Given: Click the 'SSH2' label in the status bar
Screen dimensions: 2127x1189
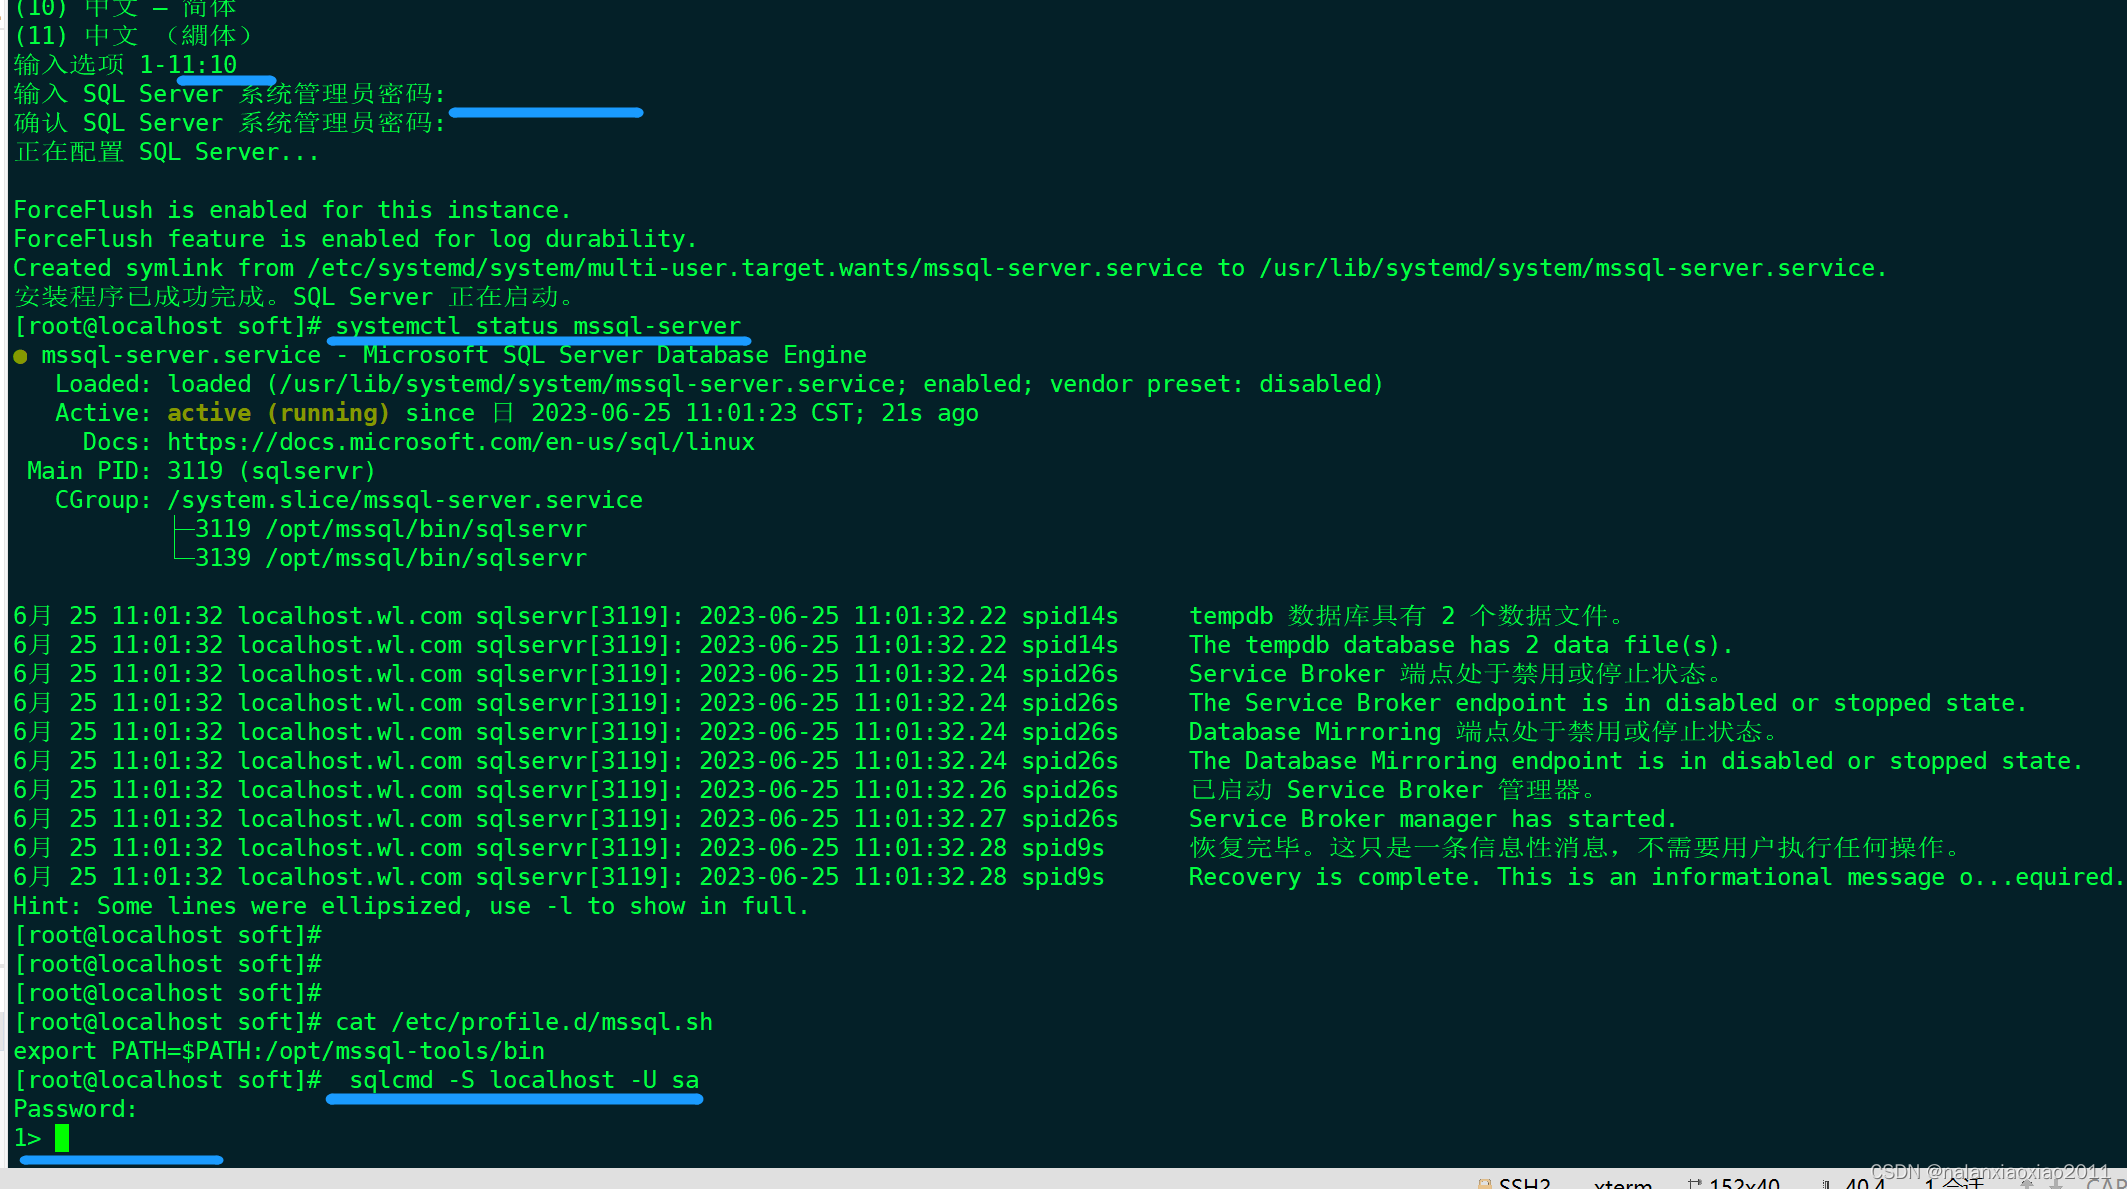Looking at the screenshot, I should pyautogui.click(x=1525, y=1184).
